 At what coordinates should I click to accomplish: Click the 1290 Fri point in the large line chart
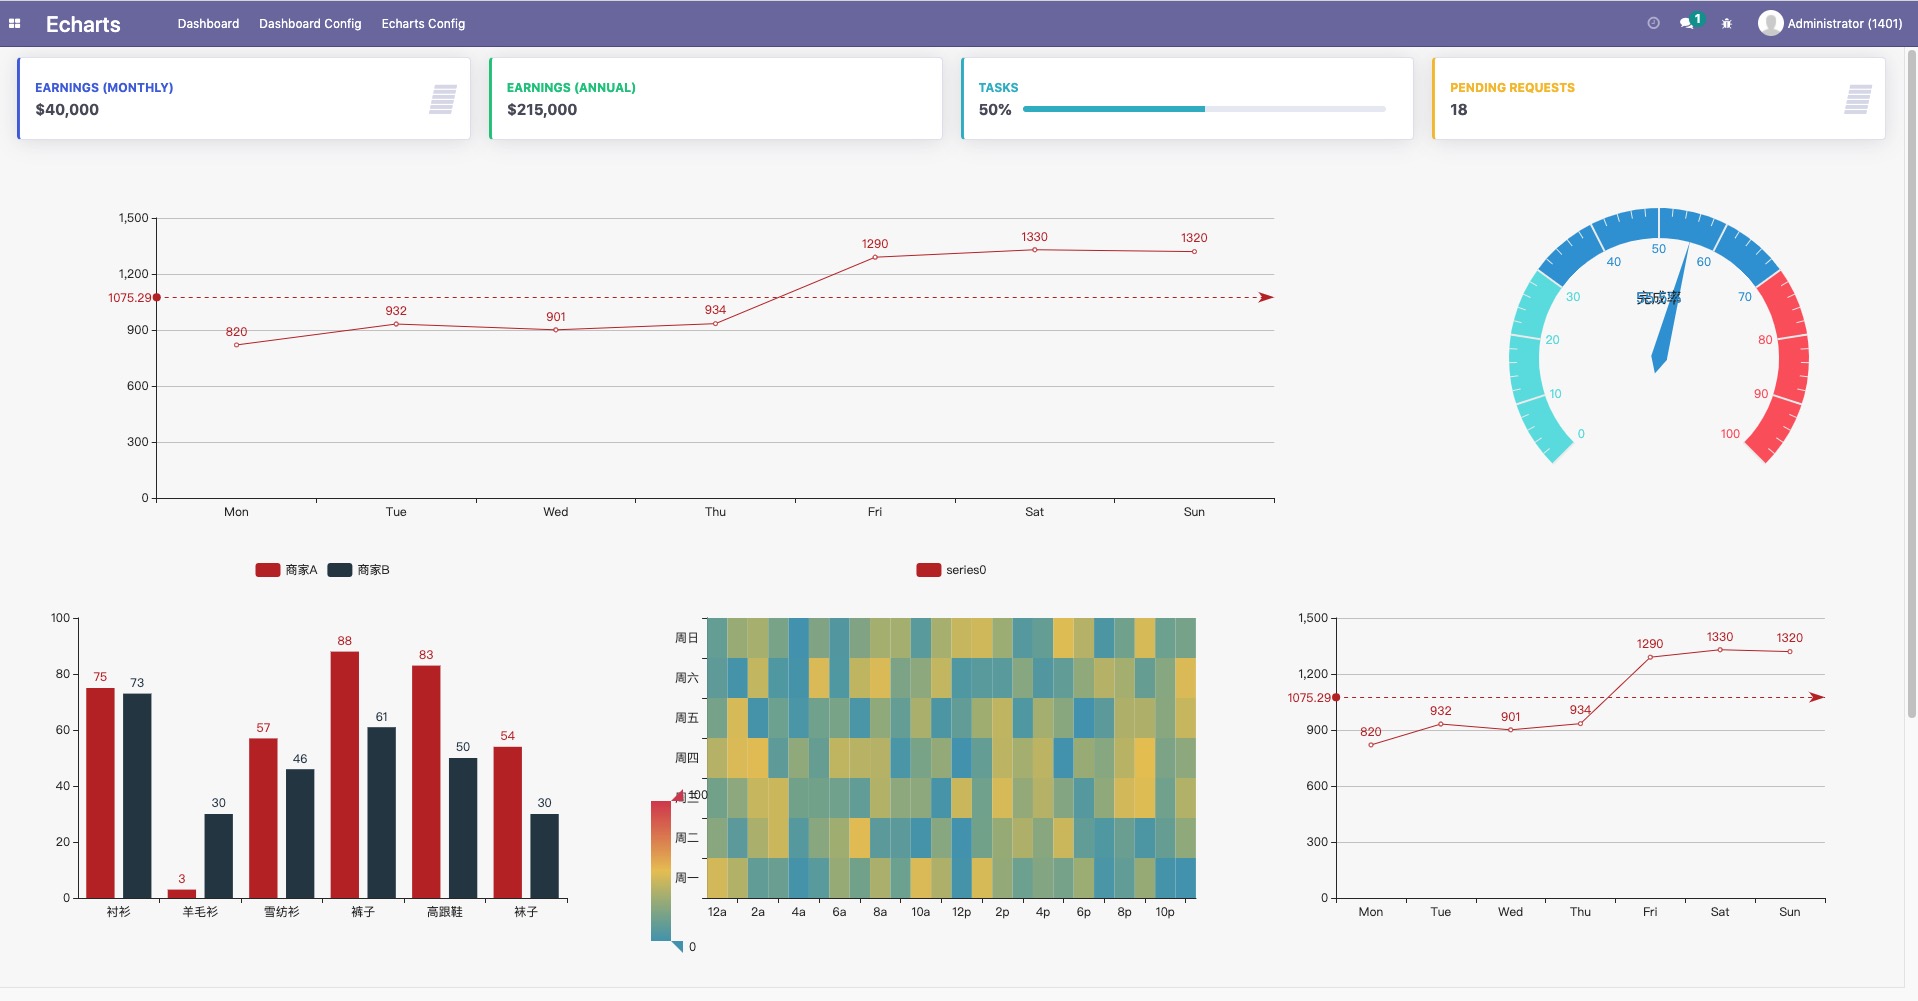pos(875,257)
